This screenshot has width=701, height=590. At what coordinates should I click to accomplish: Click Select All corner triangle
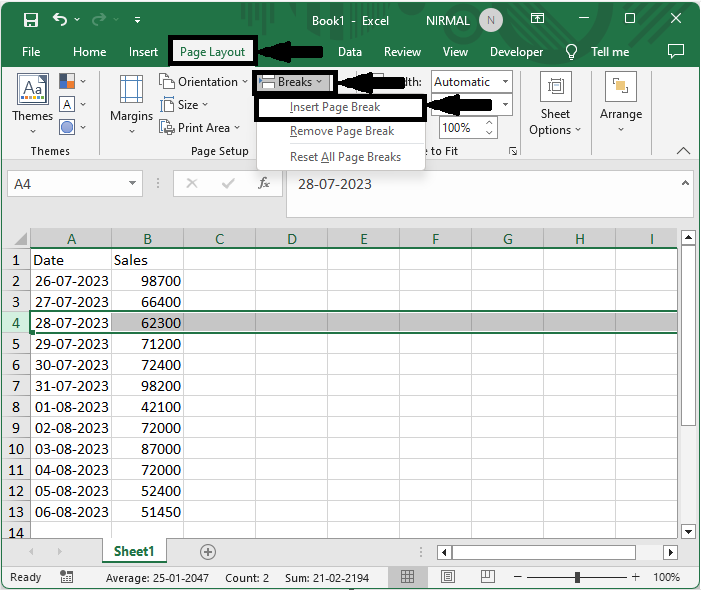point(20,239)
